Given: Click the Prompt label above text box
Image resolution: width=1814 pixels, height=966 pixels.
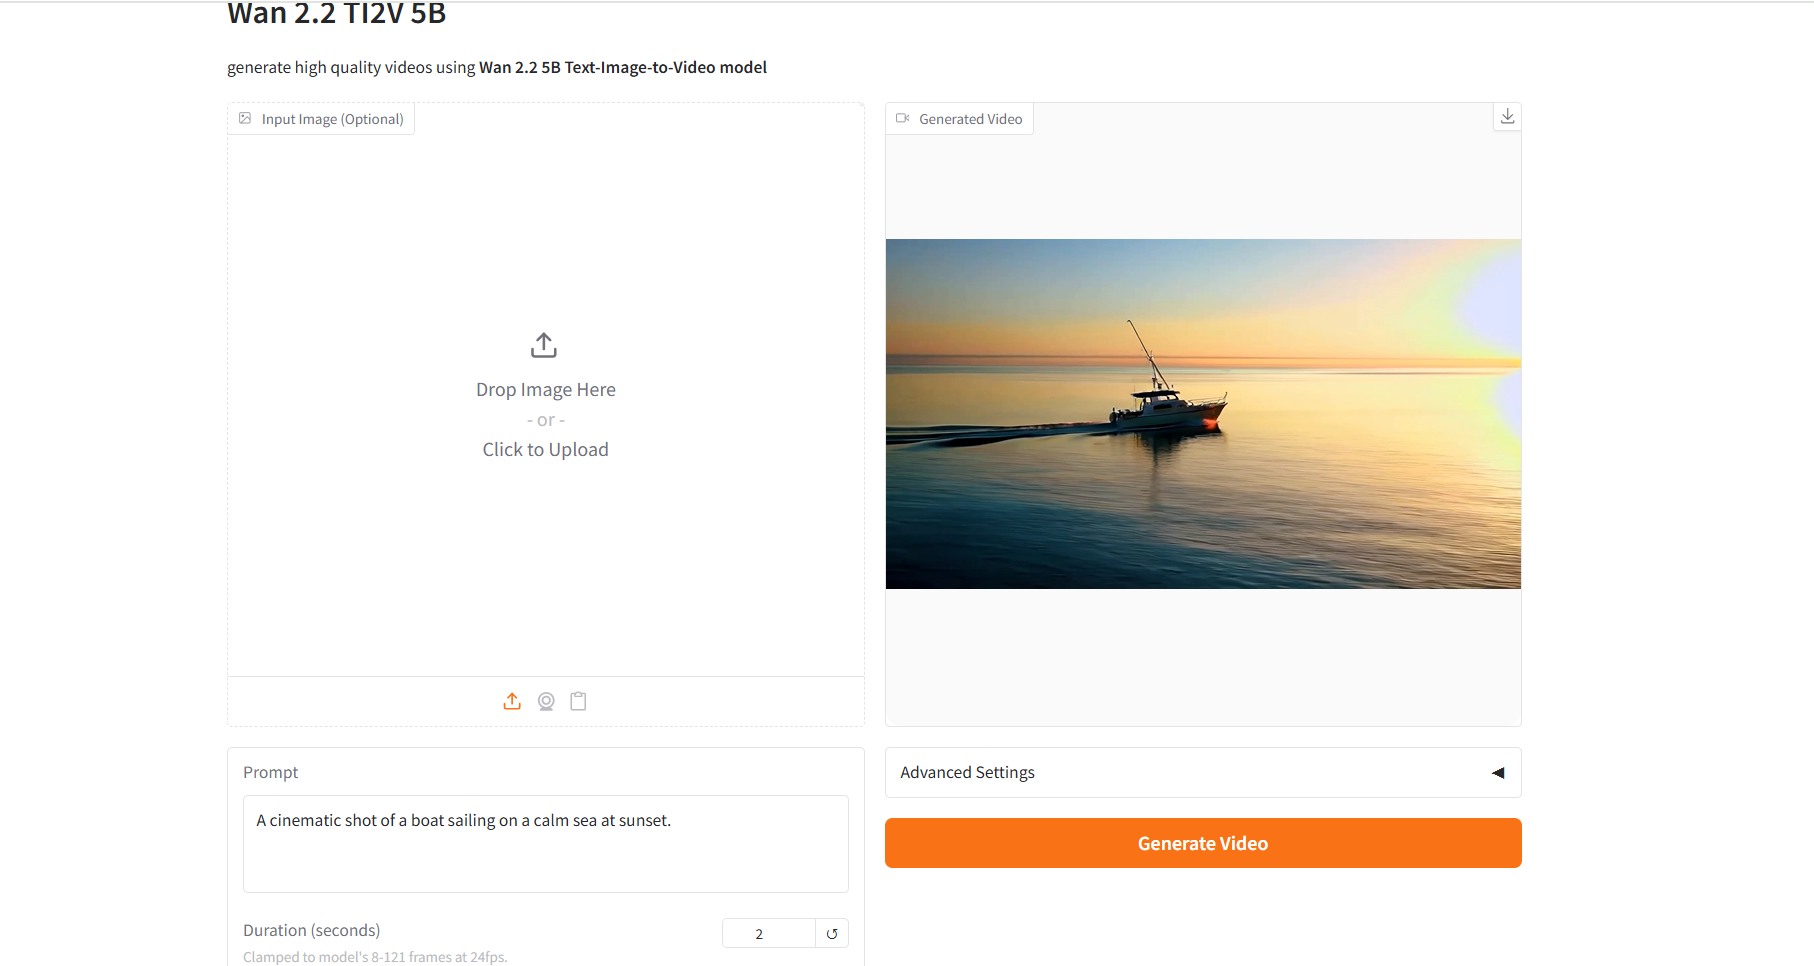Looking at the screenshot, I should pos(271,772).
